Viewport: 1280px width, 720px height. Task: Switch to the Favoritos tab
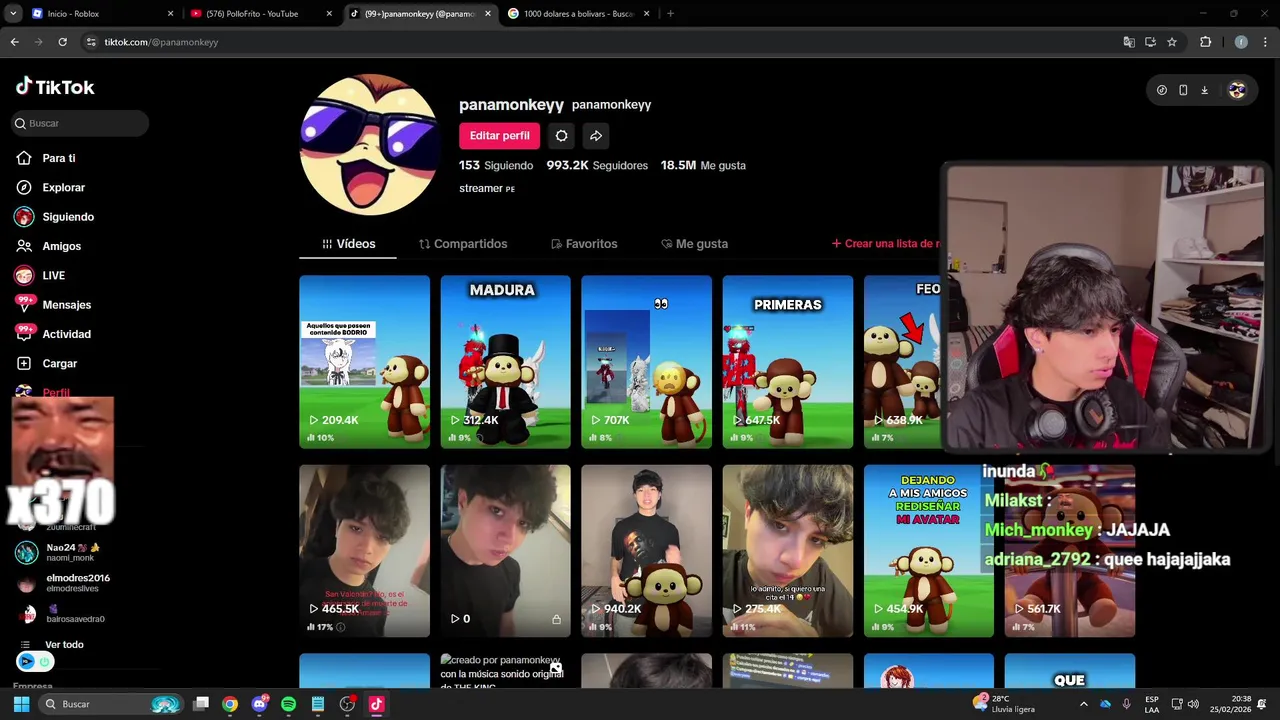tap(584, 244)
